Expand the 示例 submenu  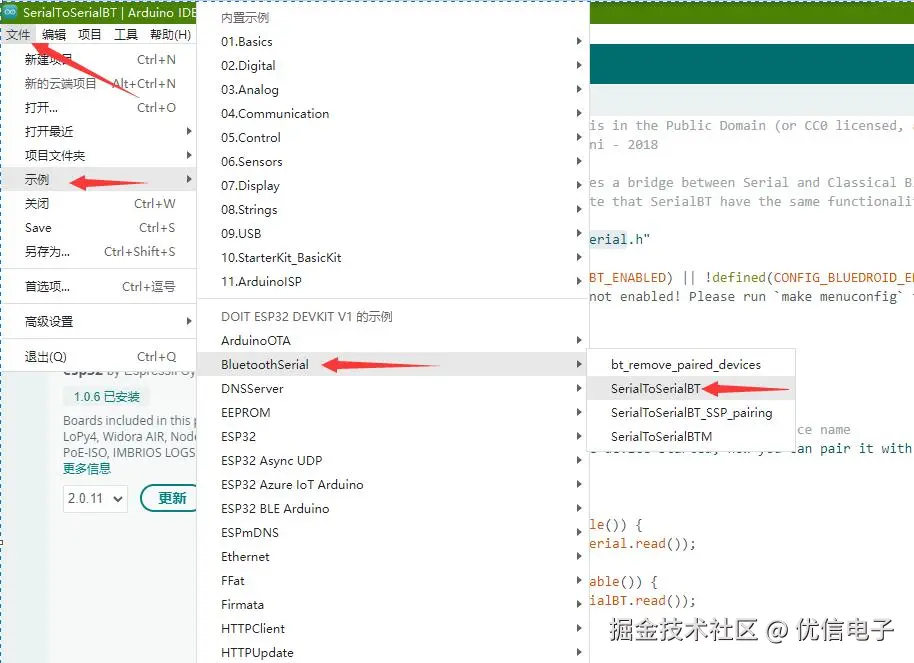(x=100, y=179)
